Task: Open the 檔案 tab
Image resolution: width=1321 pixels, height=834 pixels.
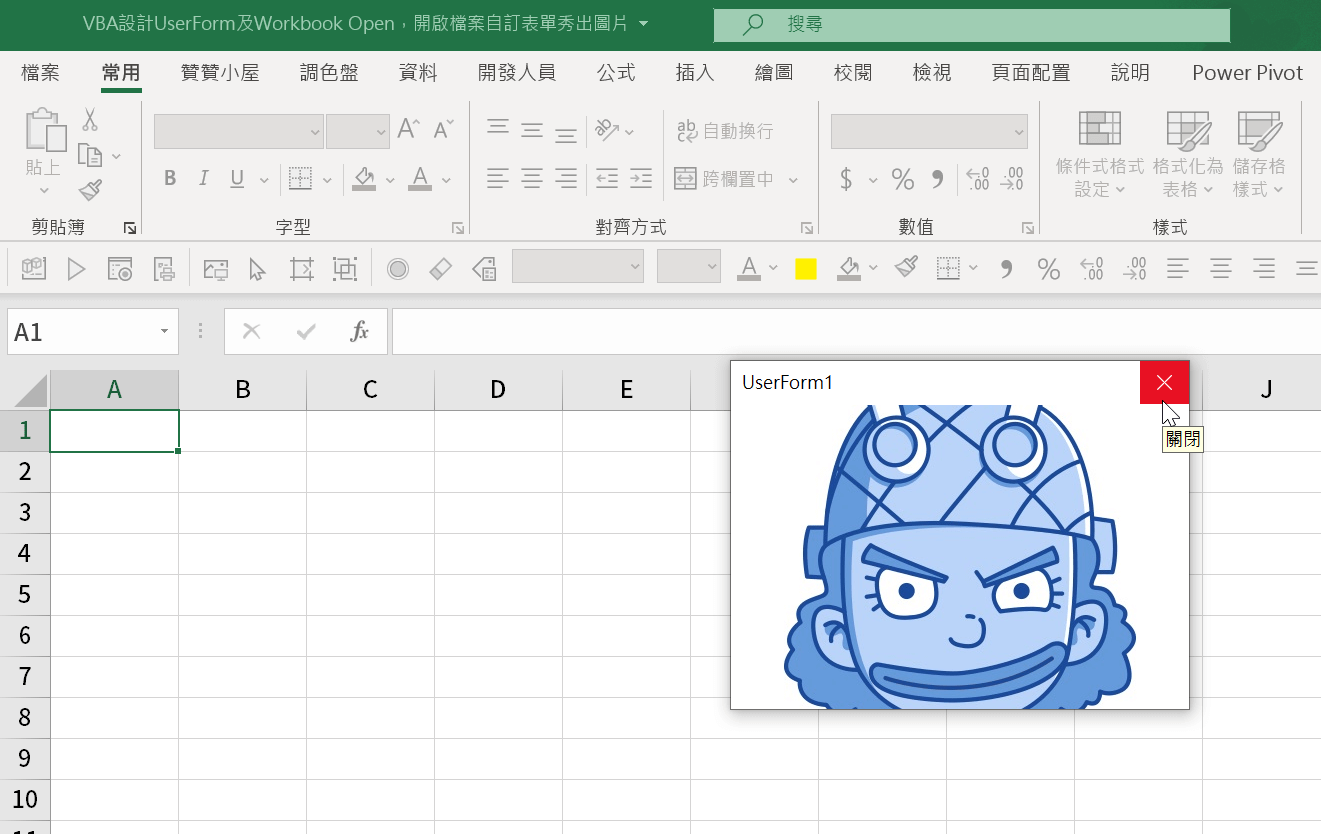Action: click(40, 73)
